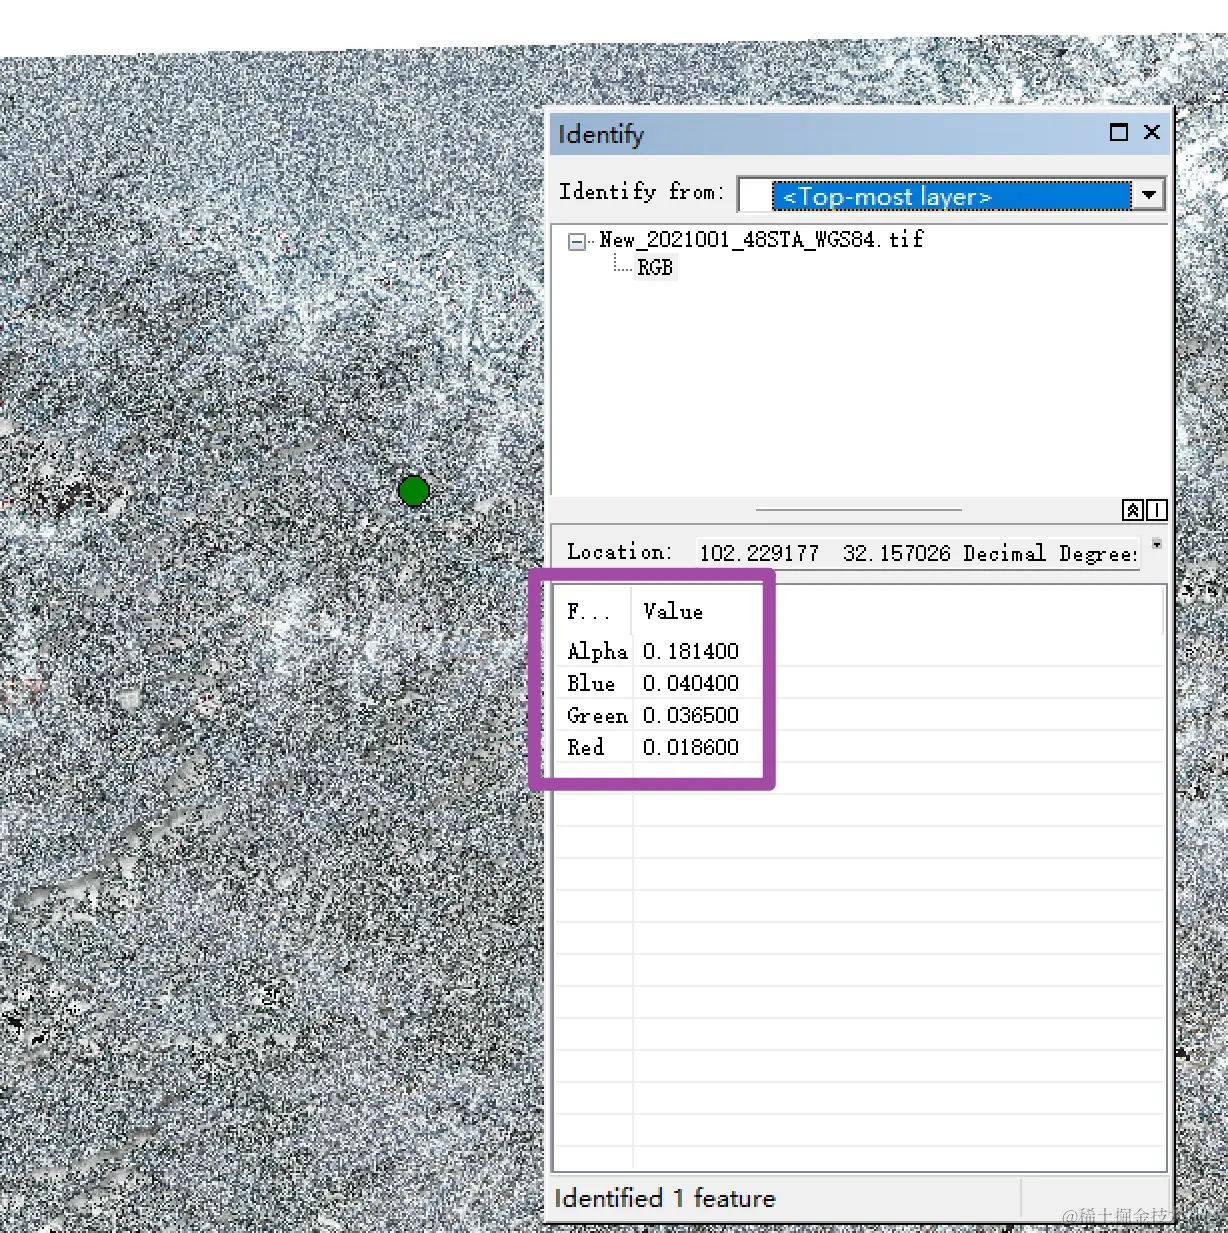The width and height of the screenshot is (1228, 1233).
Task: Click the green identify point on map
Action: pyautogui.click(x=414, y=491)
